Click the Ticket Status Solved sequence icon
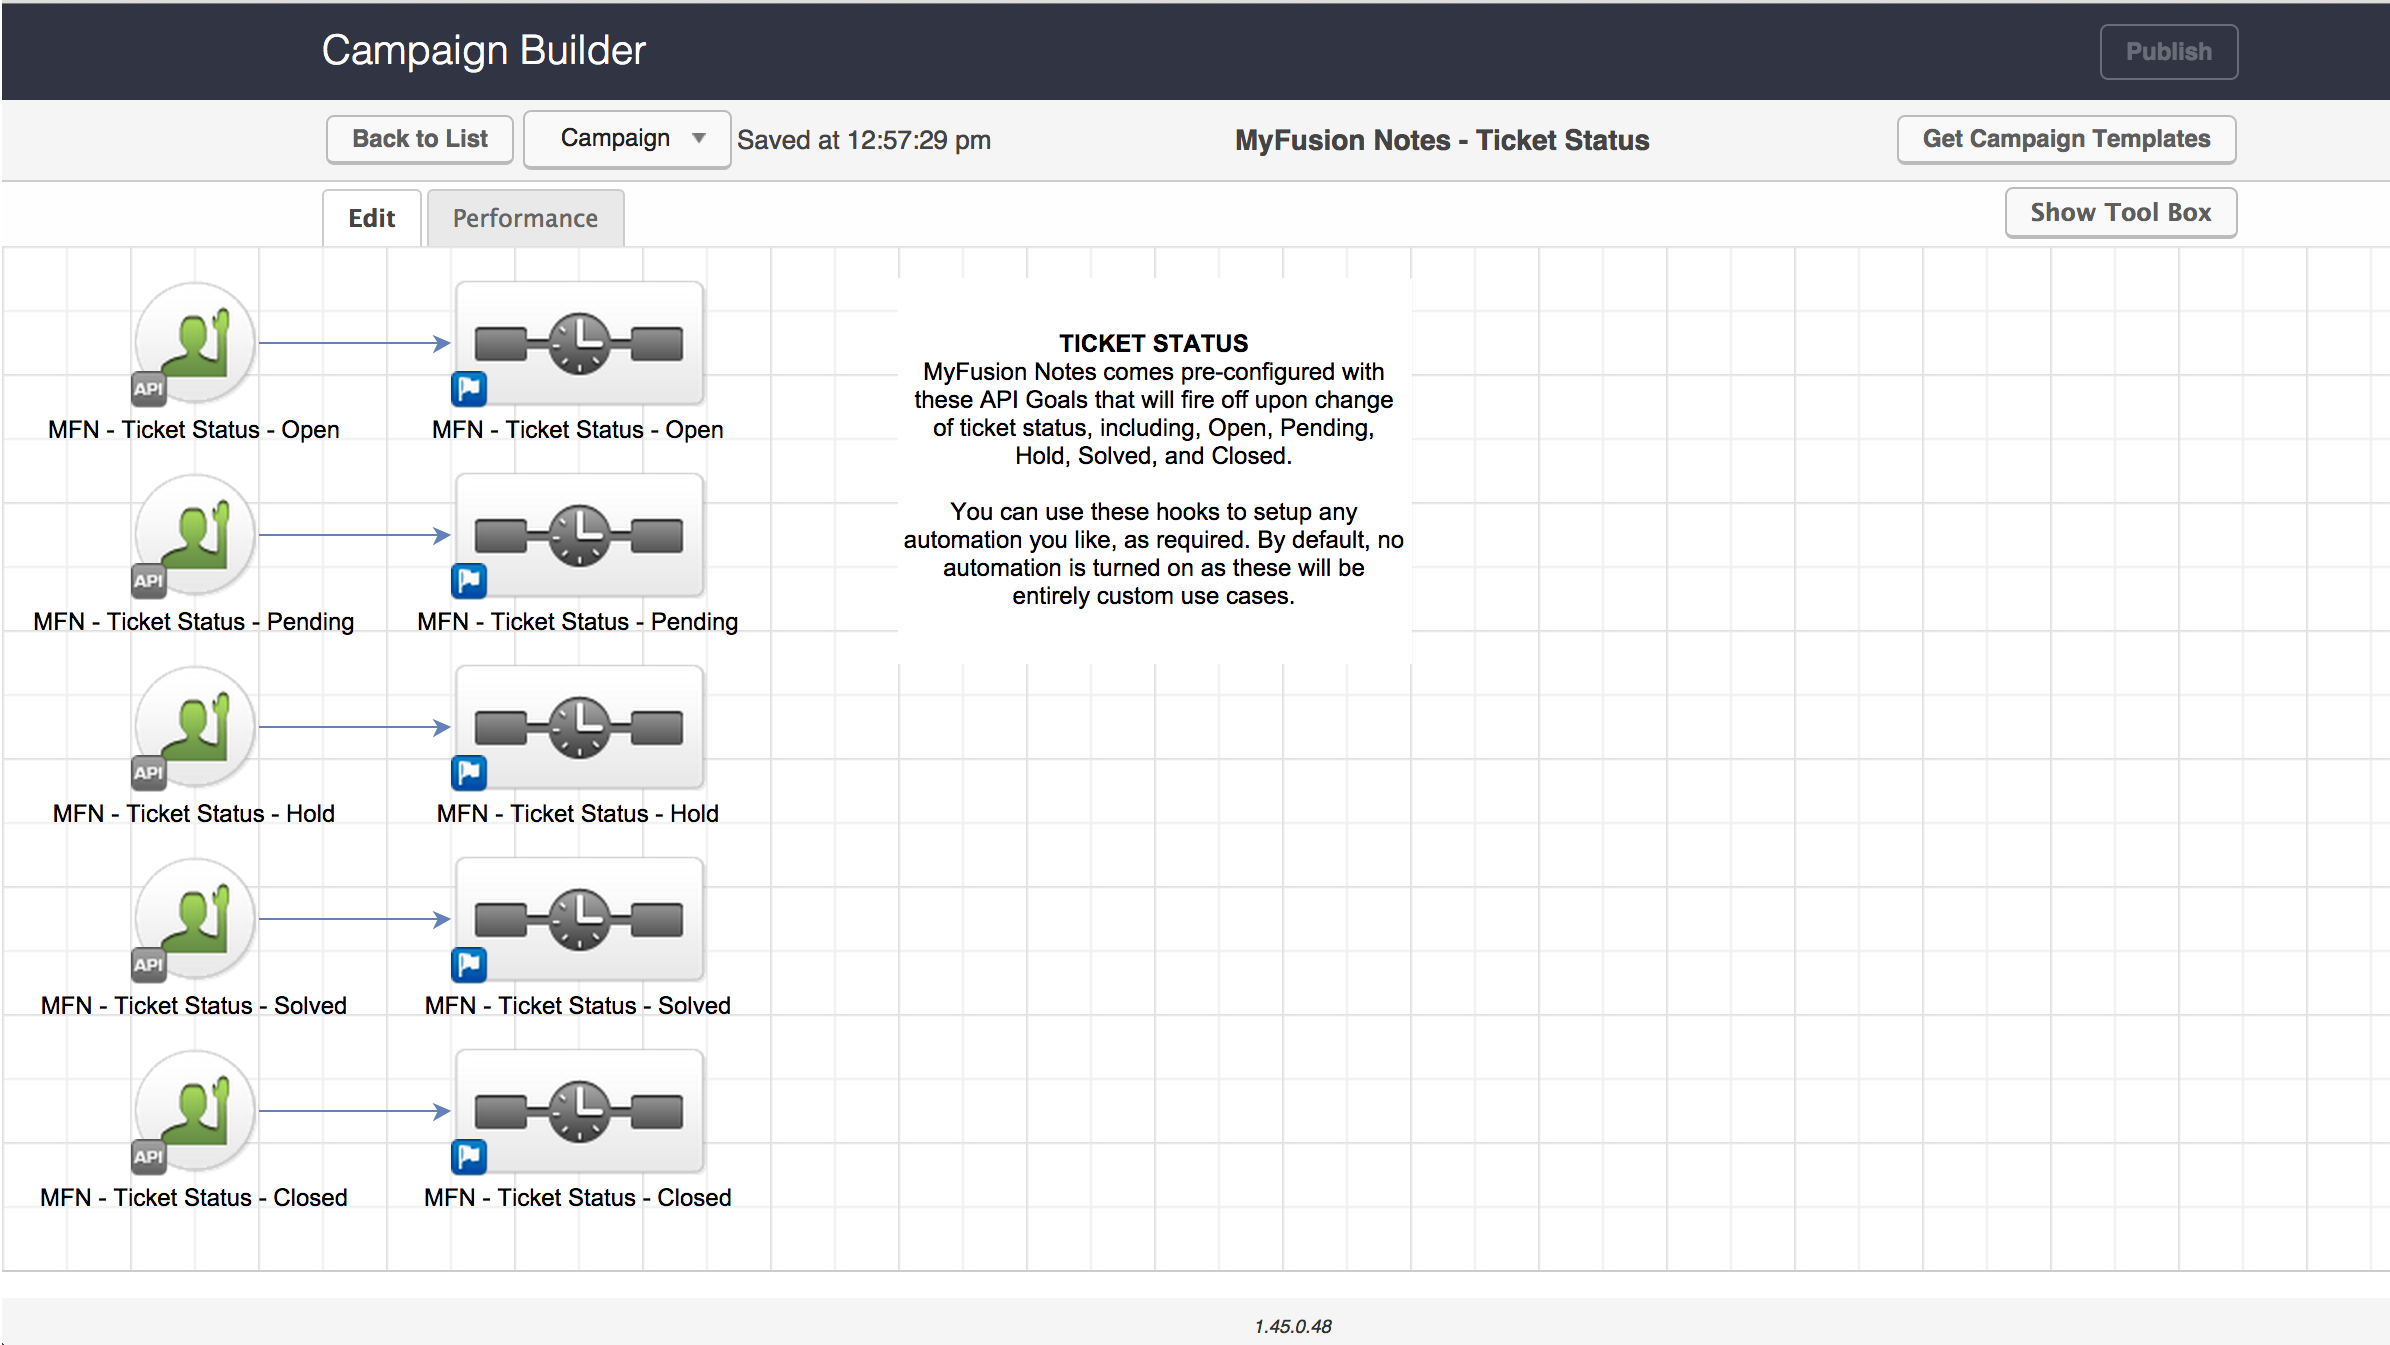The image size is (2390, 1345). coord(579,919)
